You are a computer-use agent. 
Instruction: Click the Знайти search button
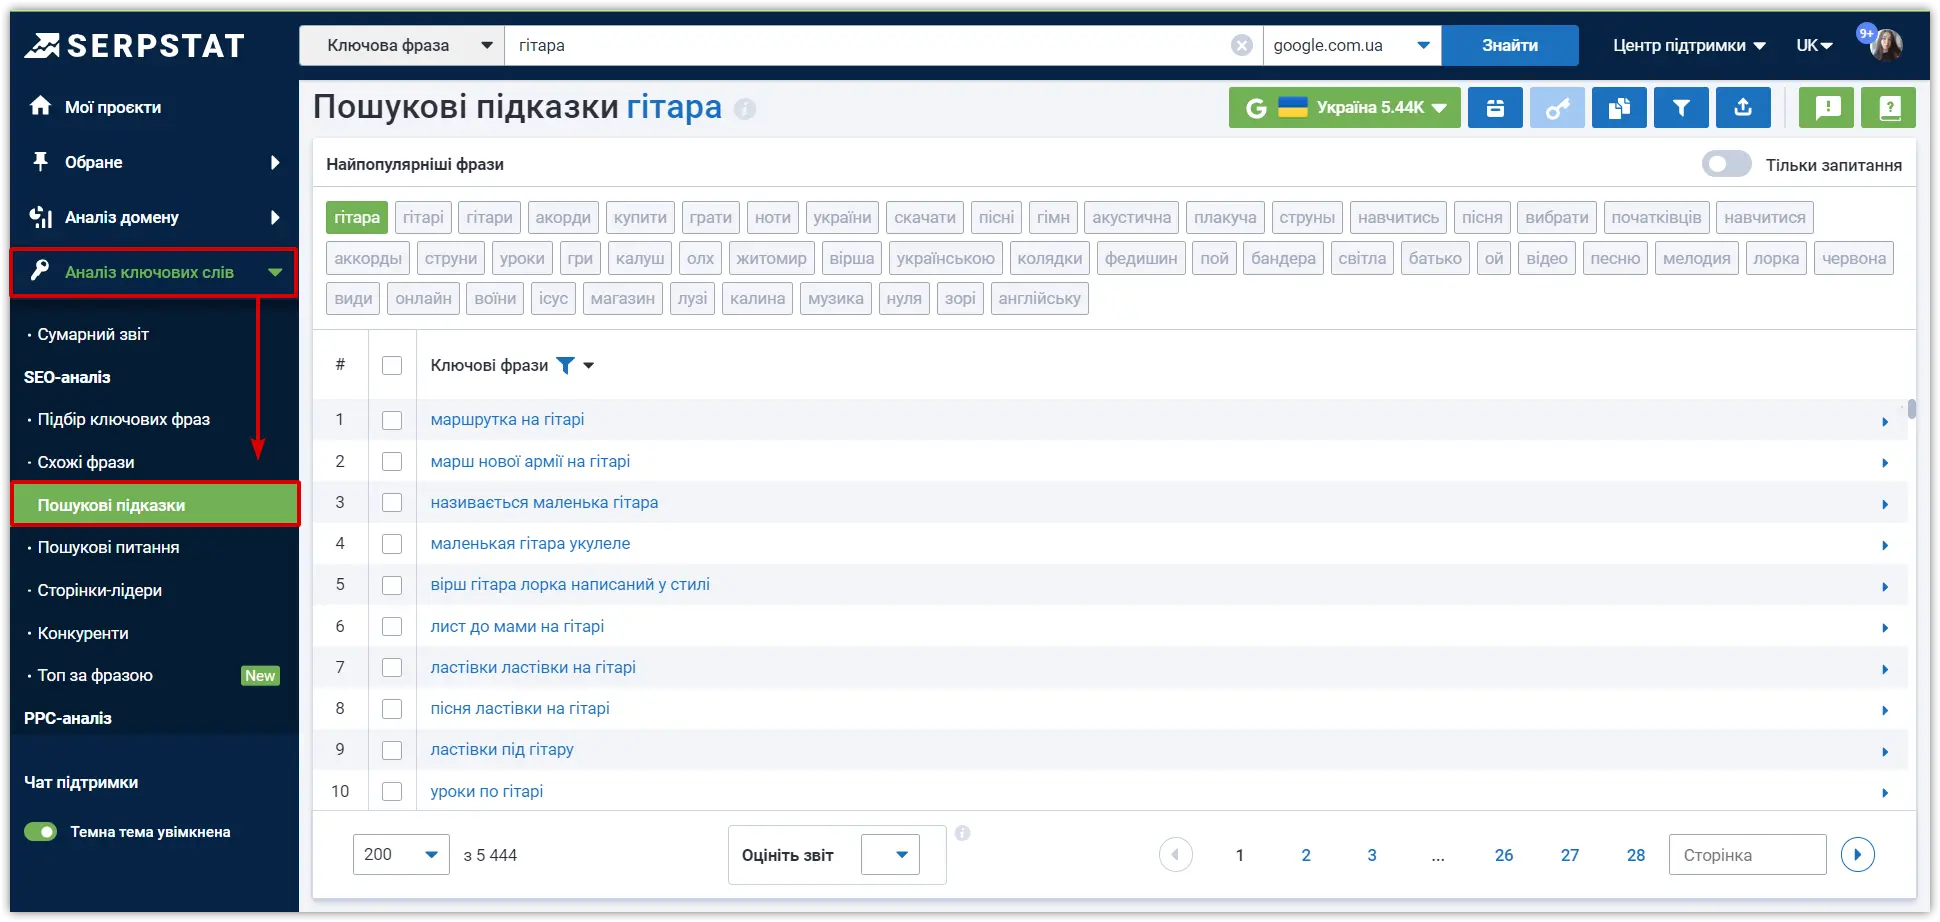click(x=1510, y=45)
